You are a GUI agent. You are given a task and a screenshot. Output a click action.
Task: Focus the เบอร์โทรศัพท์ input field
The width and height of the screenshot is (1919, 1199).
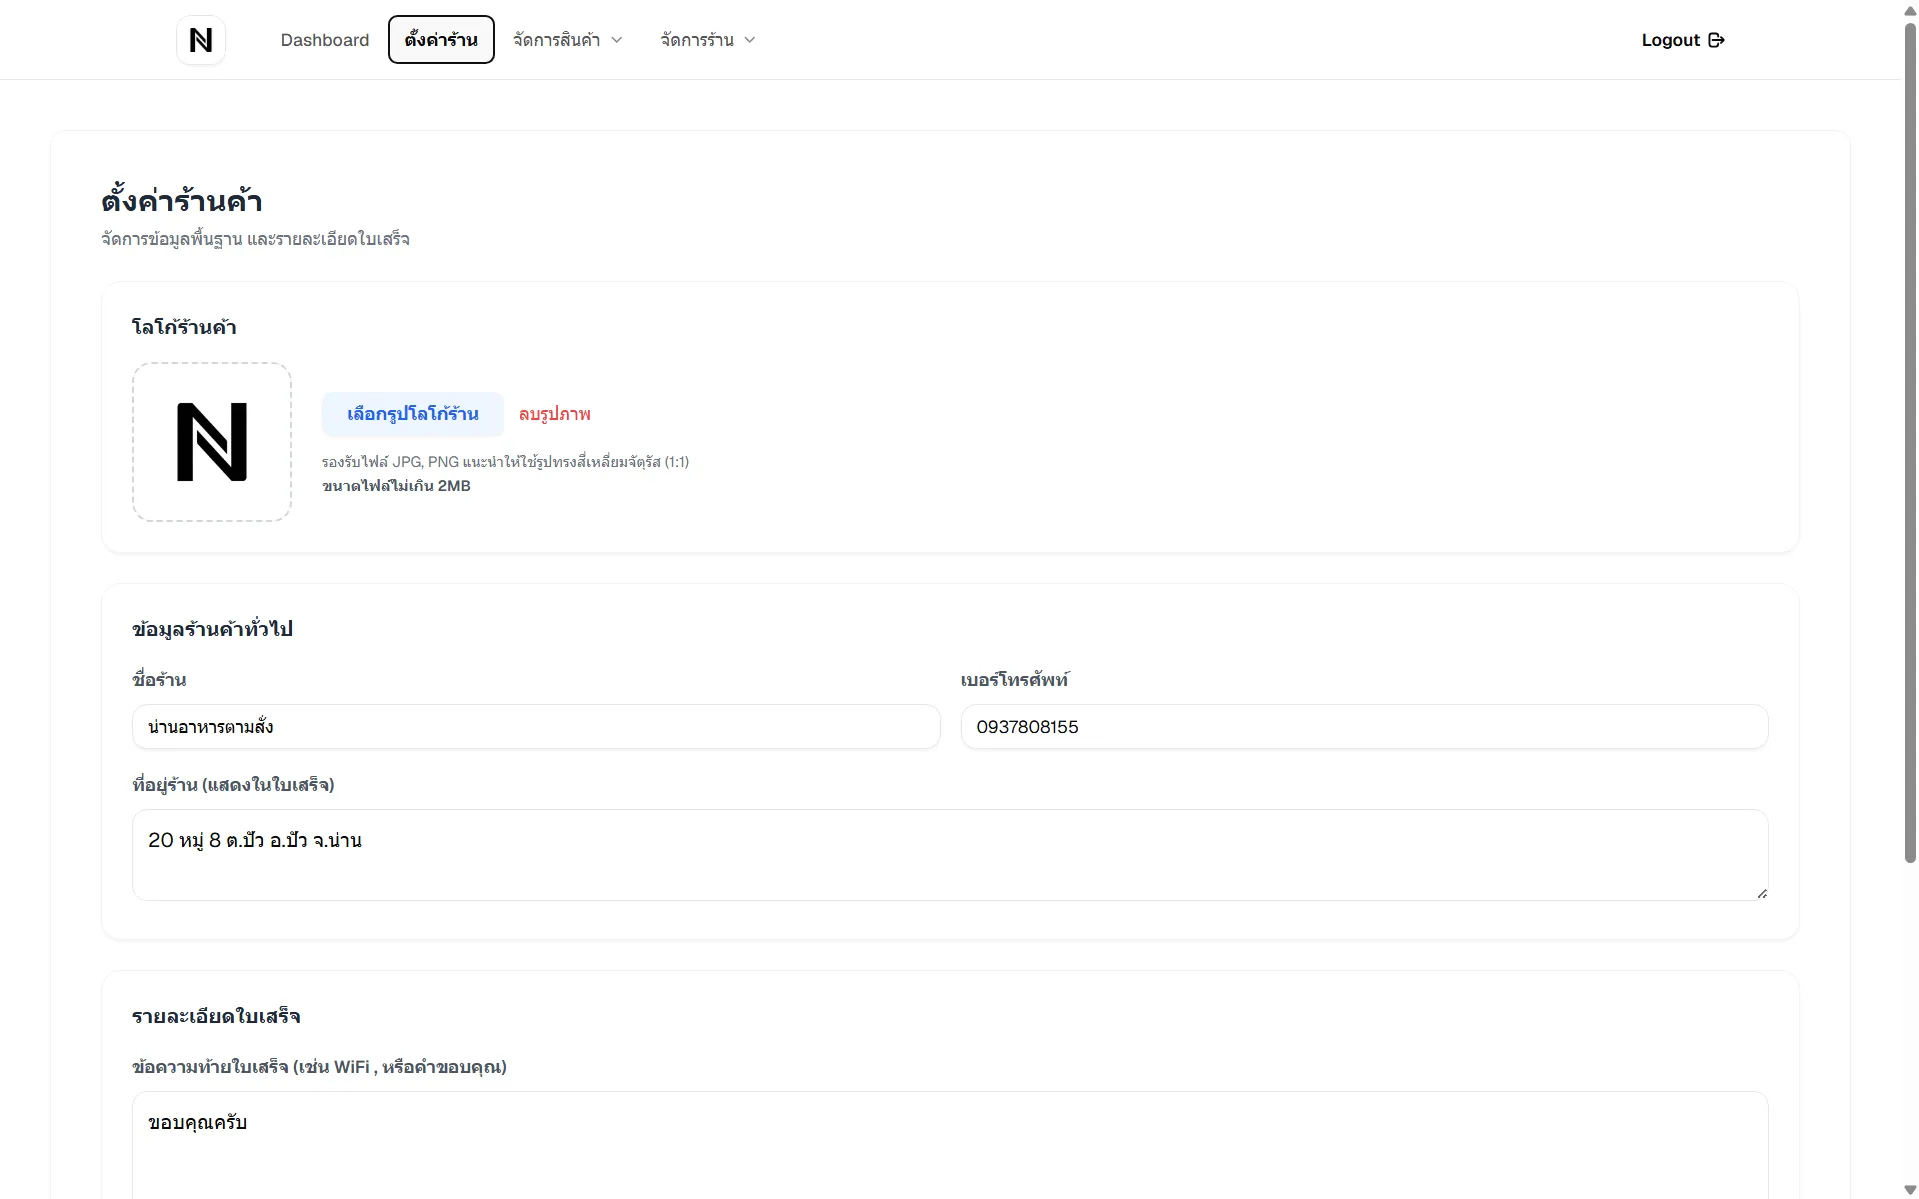[x=1364, y=727]
